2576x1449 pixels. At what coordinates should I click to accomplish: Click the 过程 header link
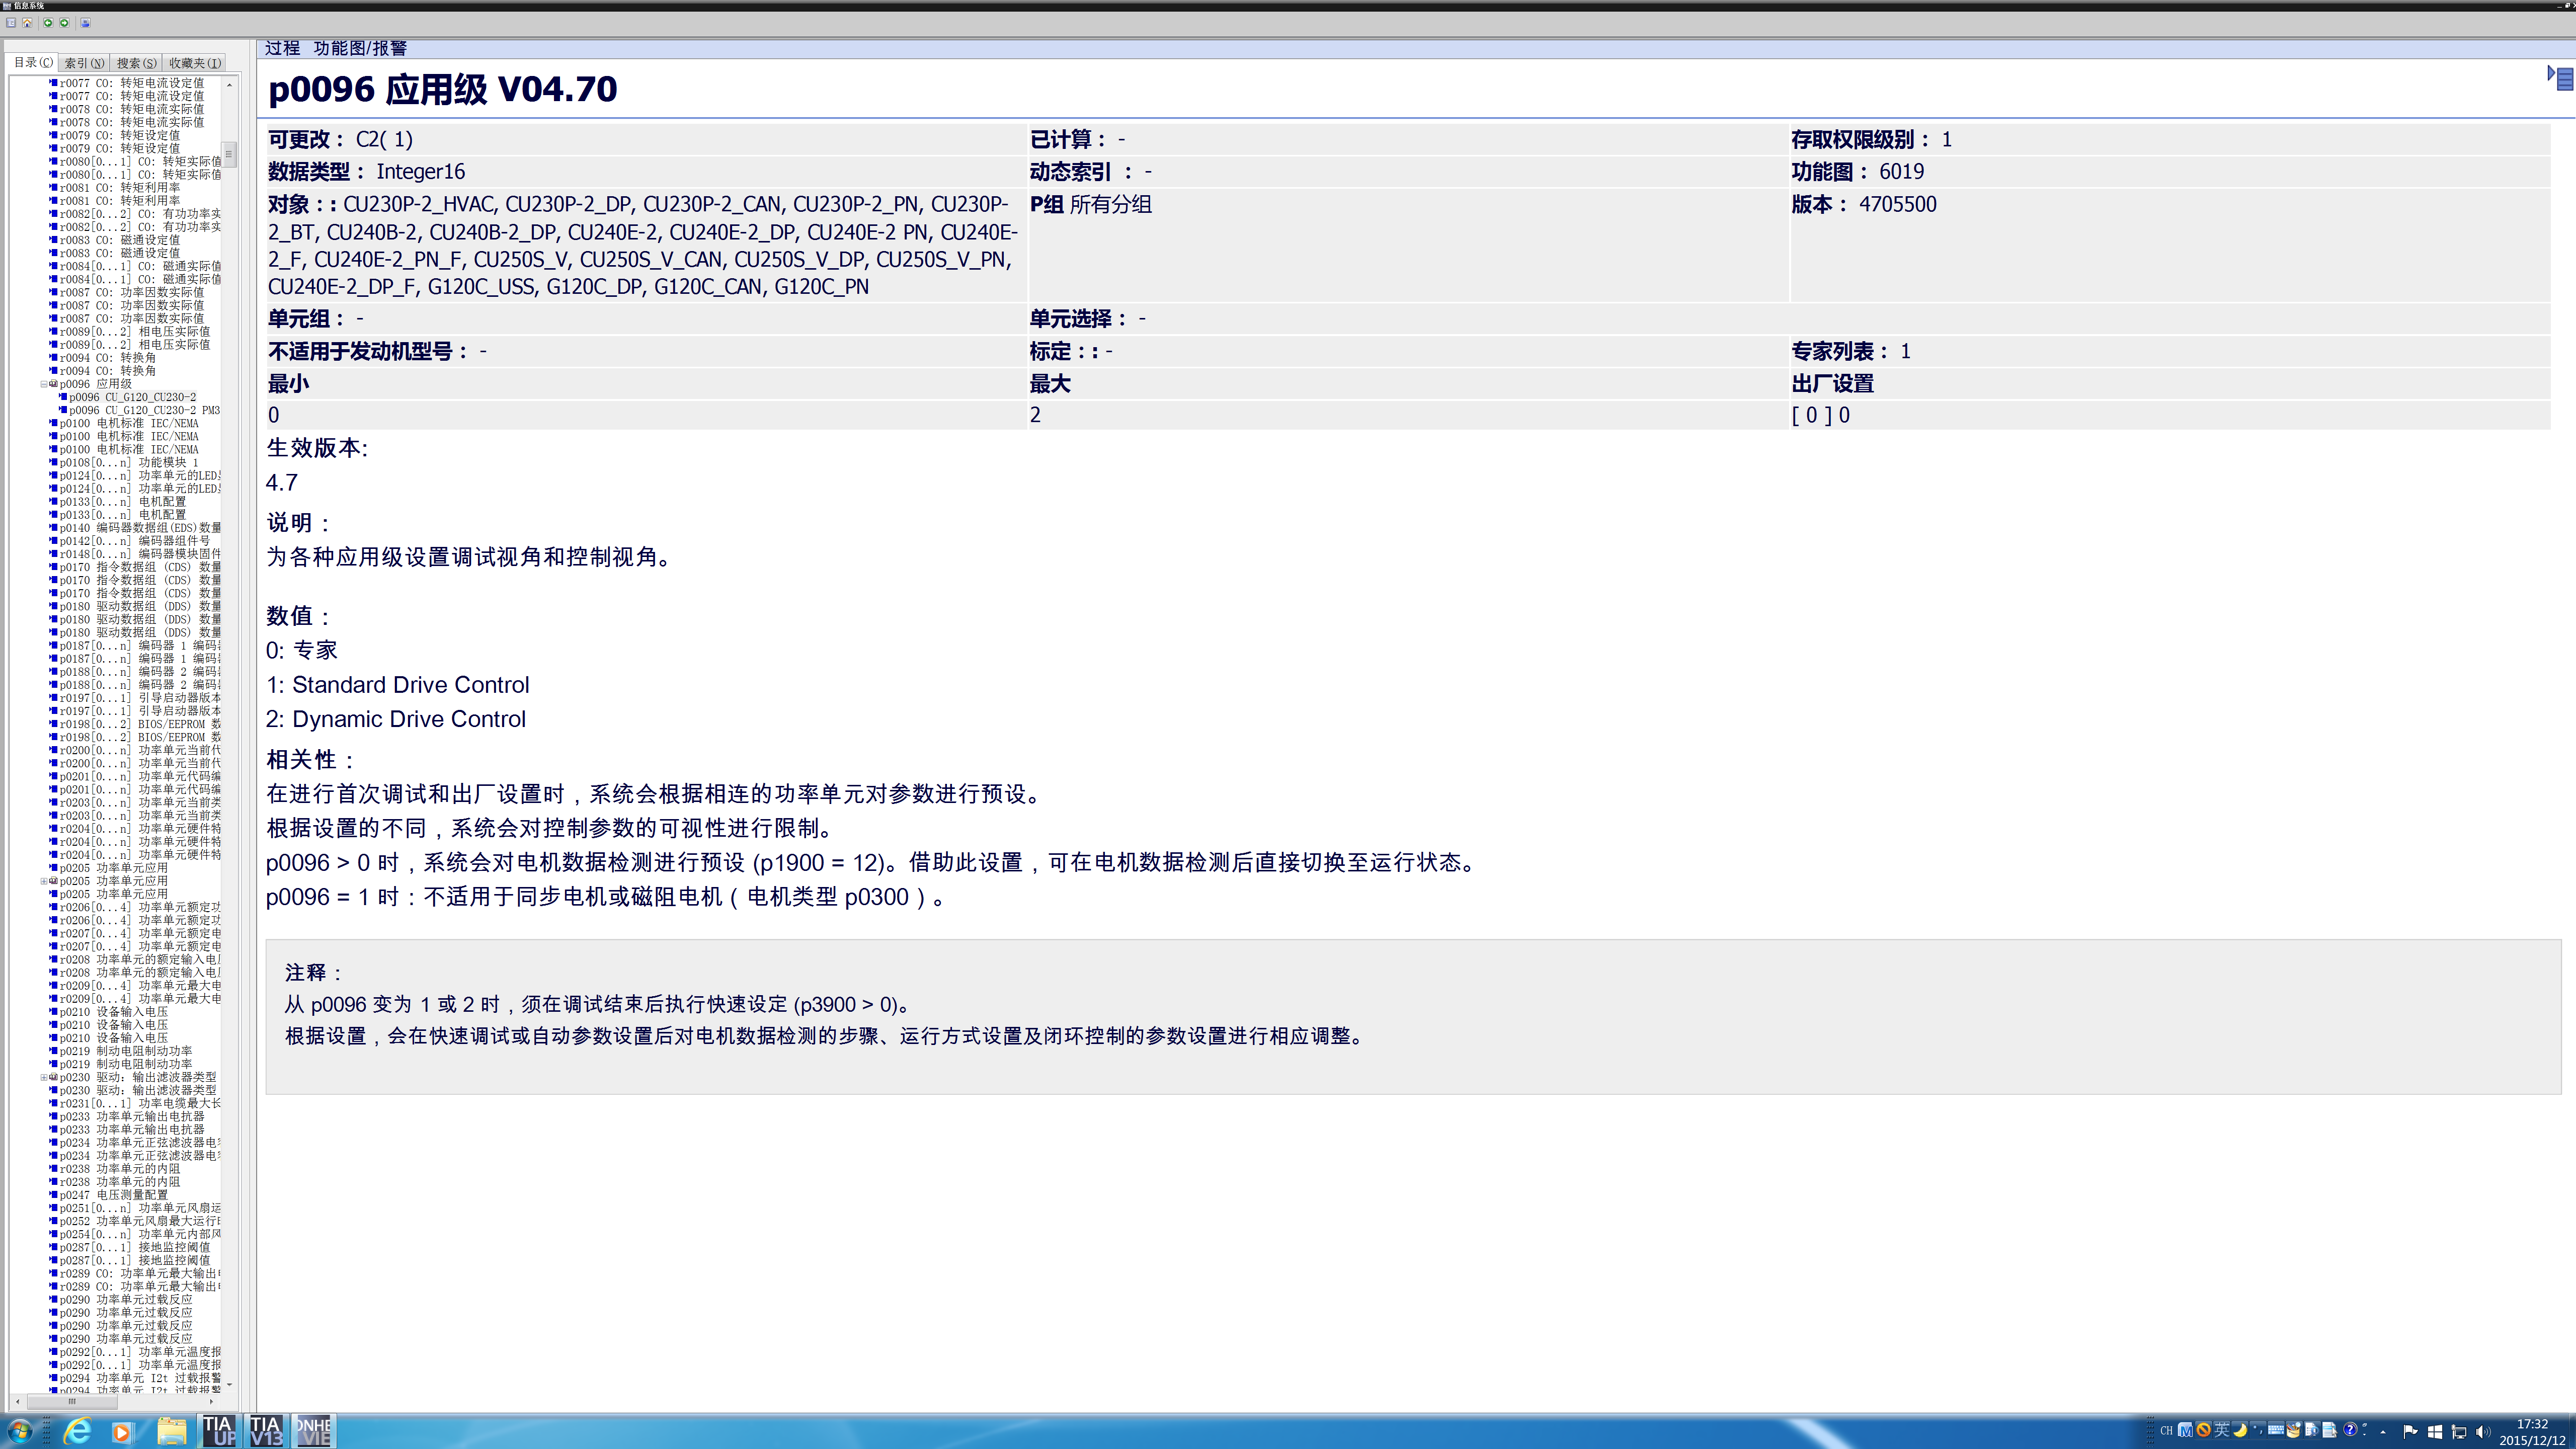(282, 48)
